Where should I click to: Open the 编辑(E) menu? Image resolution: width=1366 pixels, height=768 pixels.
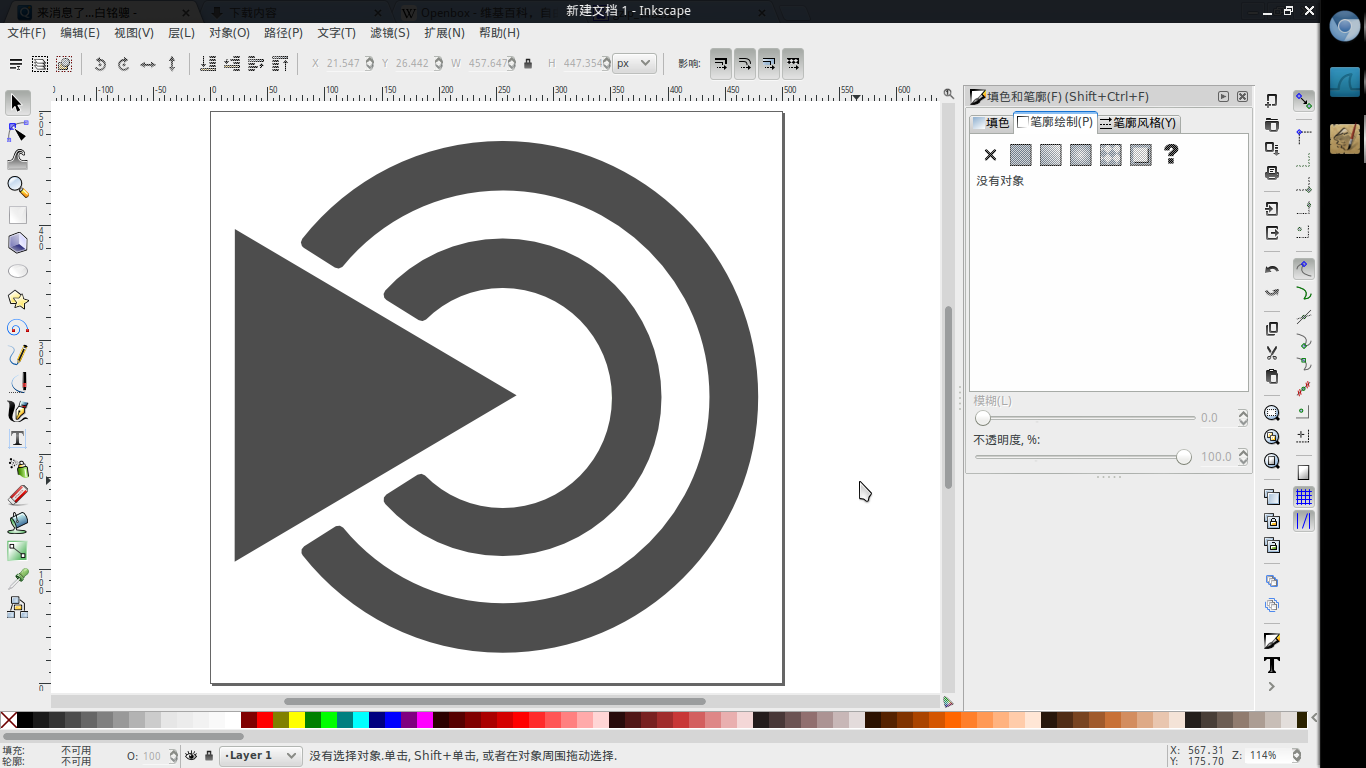point(80,33)
